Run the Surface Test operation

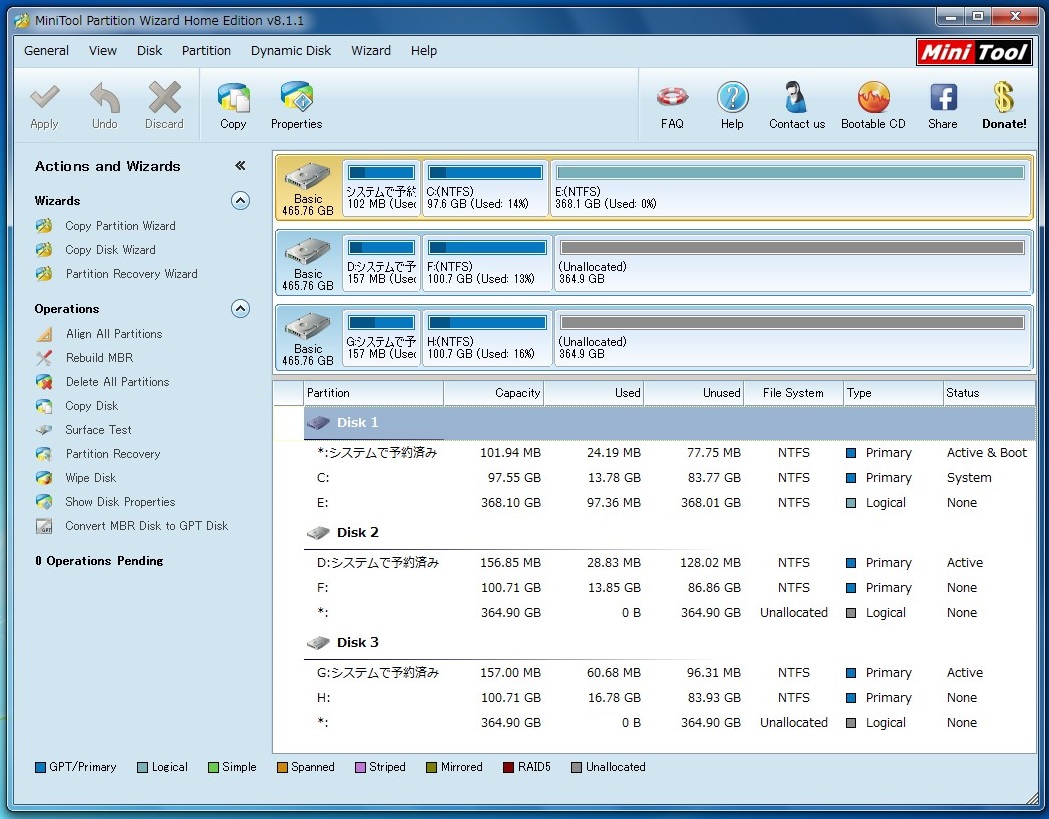[x=98, y=430]
